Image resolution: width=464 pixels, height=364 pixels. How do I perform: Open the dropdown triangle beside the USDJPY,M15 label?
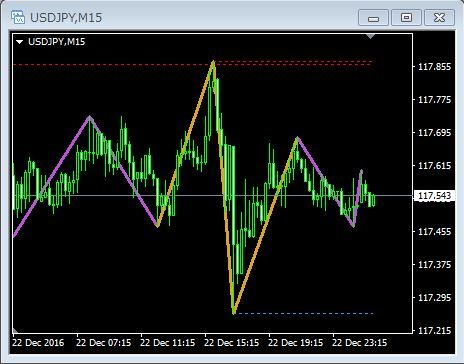point(20,42)
